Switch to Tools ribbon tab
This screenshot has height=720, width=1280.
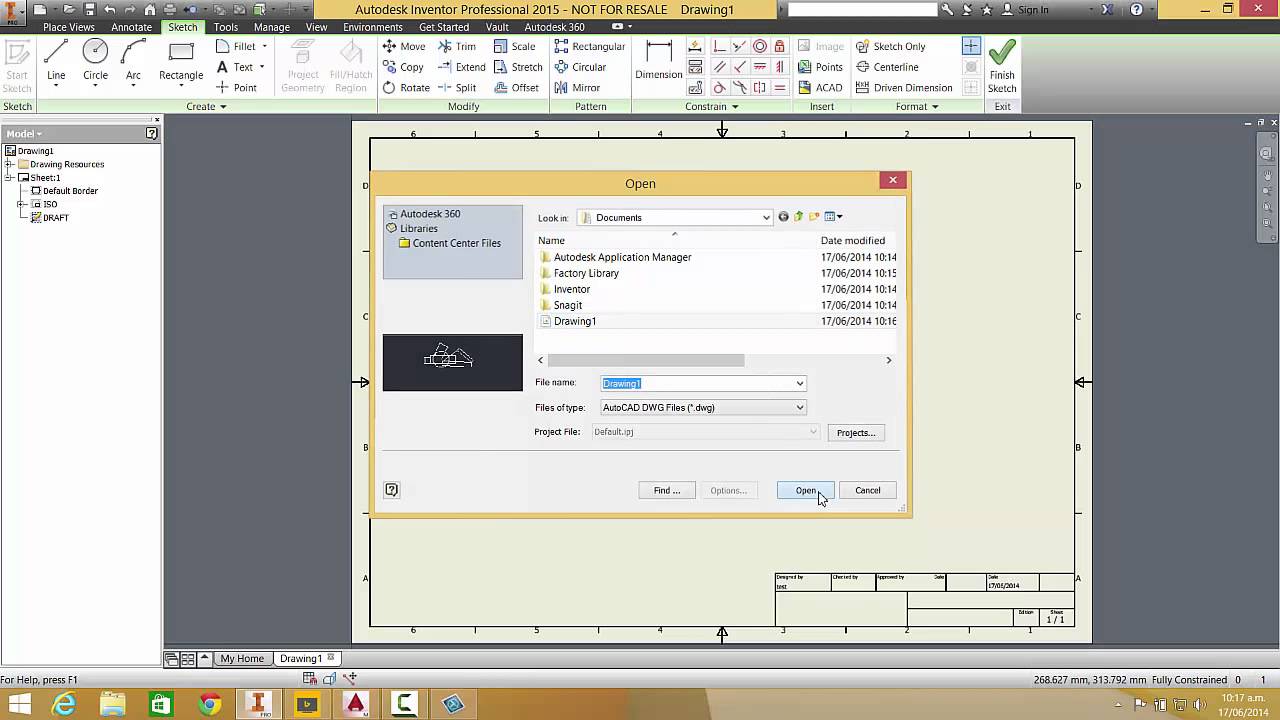[226, 27]
